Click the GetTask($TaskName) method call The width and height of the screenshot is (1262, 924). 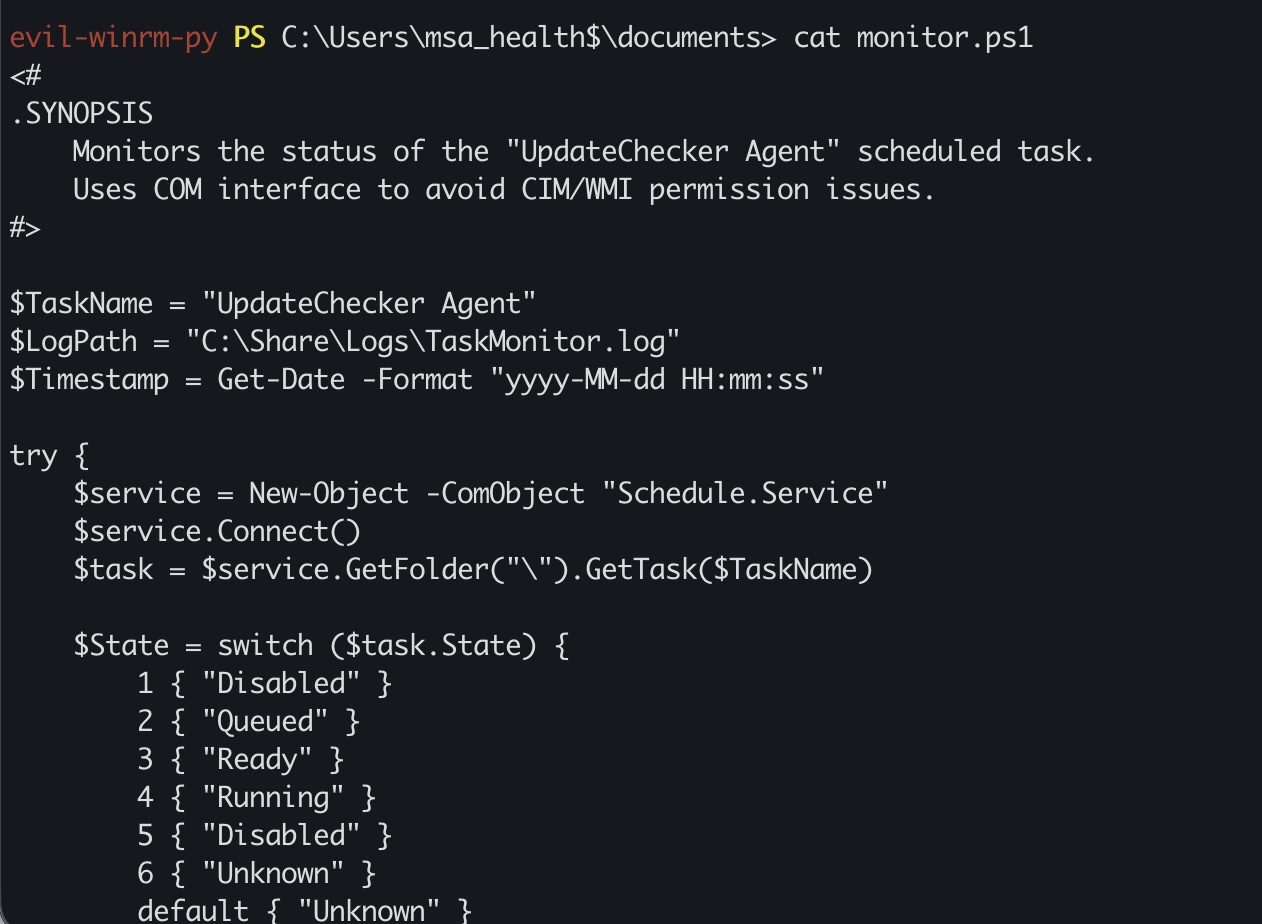click(x=729, y=569)
